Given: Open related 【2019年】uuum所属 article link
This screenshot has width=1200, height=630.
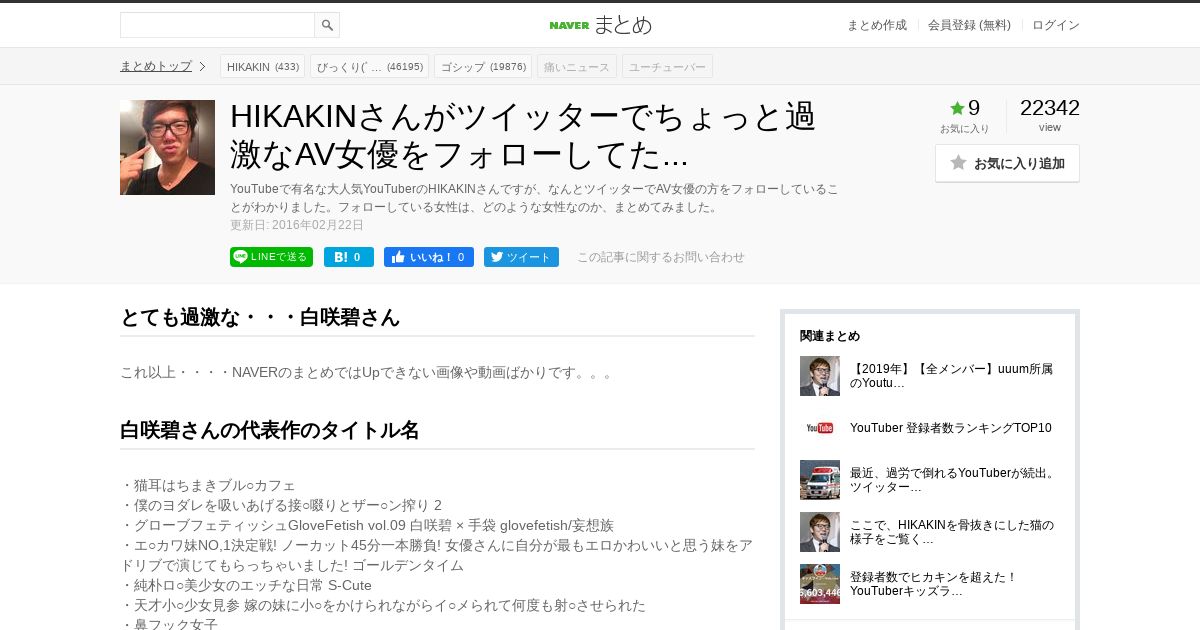Looking at the screenshot, I should tap(951, 376).
